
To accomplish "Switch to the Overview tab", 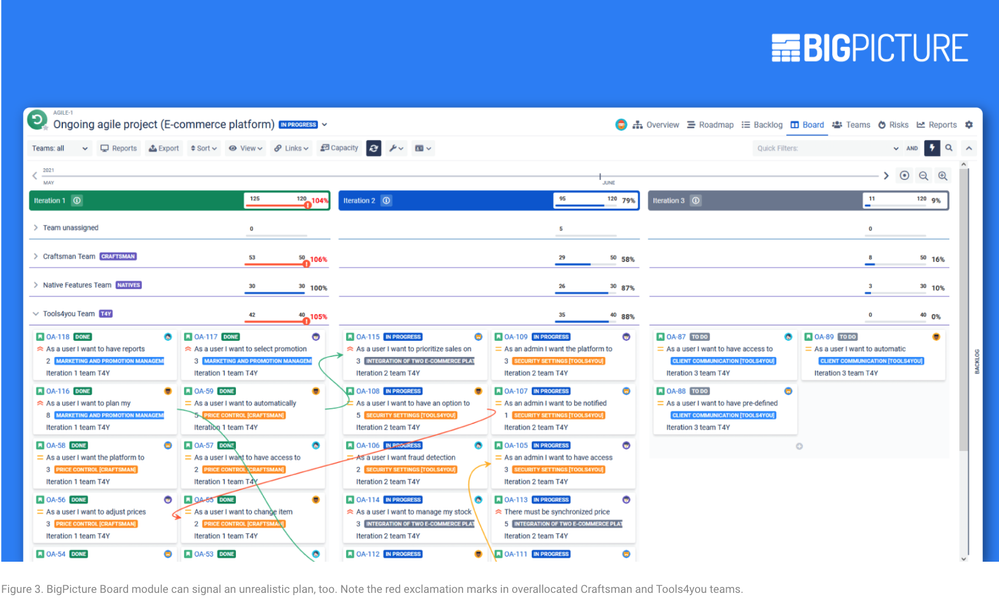I will coord(656,125).
